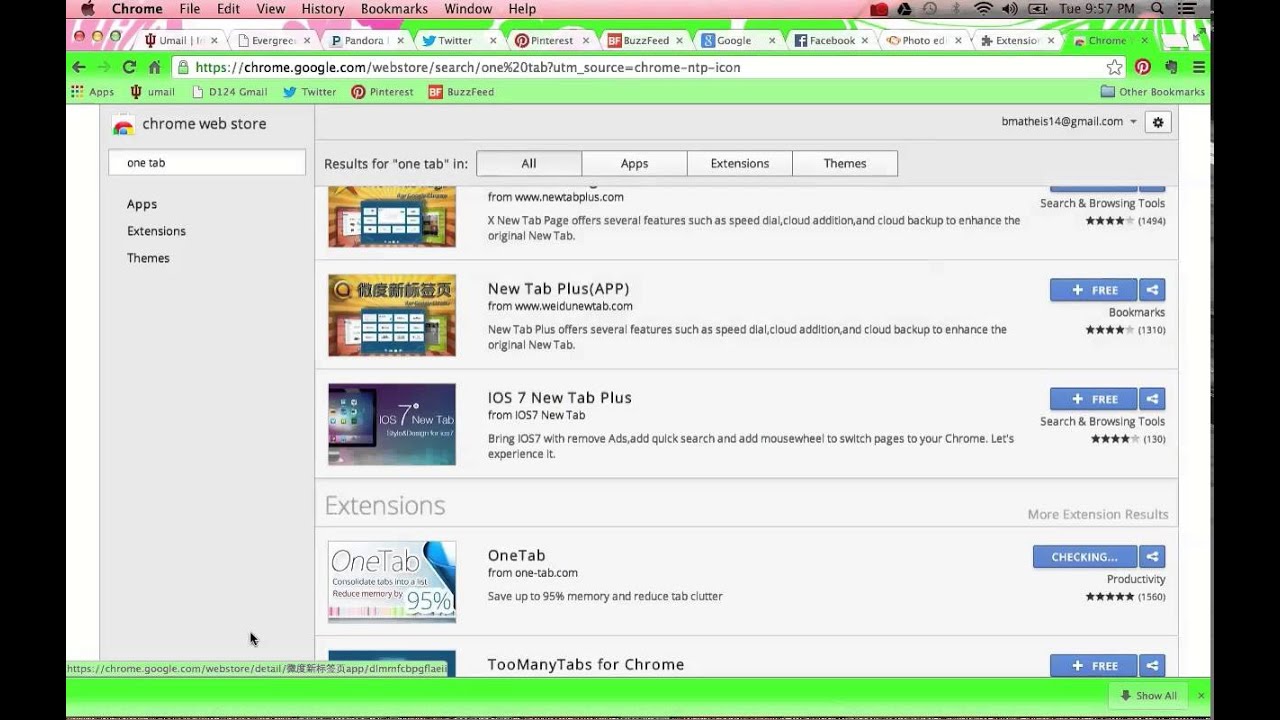This screenshot has width=1280, height=720.
Task: Open the OneTab extension thumbnail
Action: pos(392,582)
